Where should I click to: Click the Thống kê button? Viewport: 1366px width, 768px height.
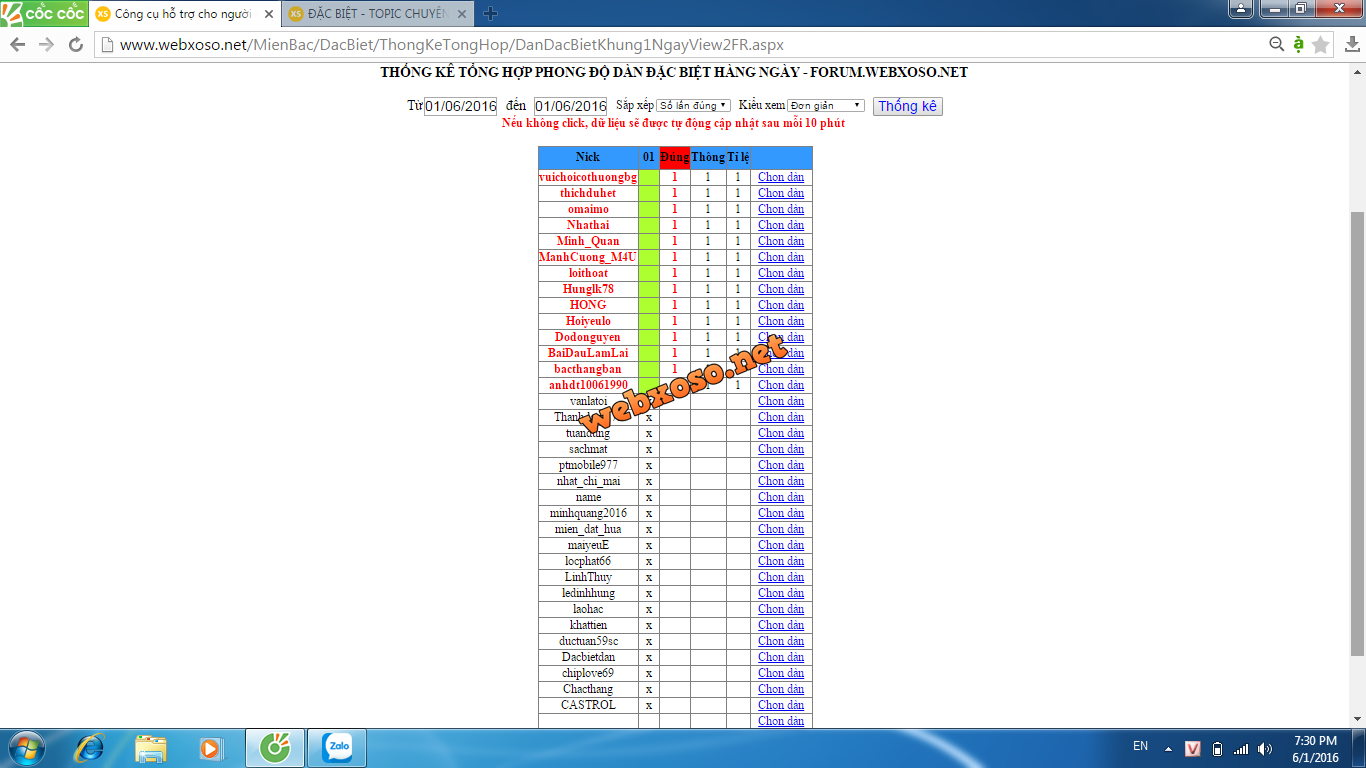coord(908,106)
